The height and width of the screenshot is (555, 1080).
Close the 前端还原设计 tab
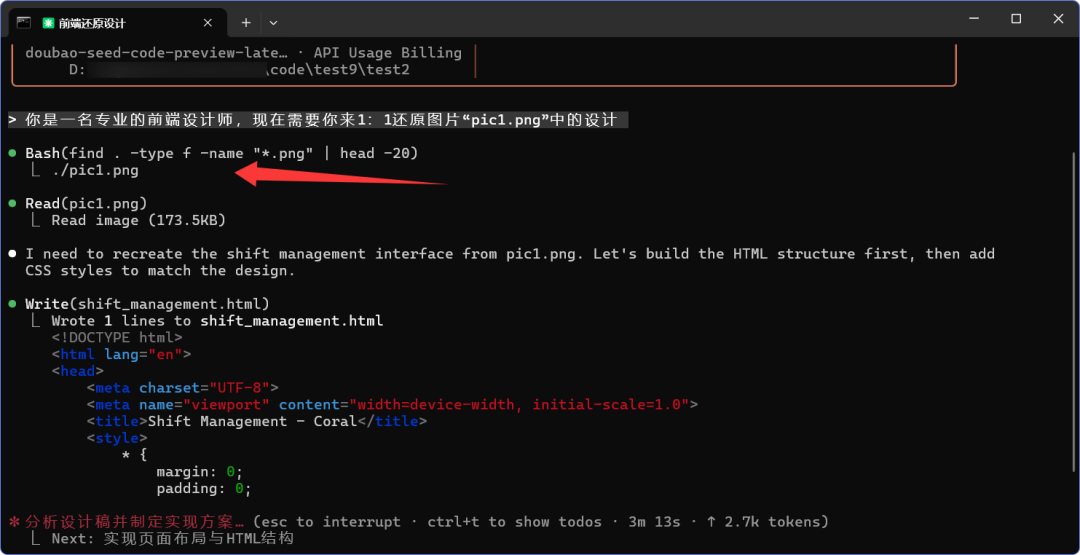[210, 23]
